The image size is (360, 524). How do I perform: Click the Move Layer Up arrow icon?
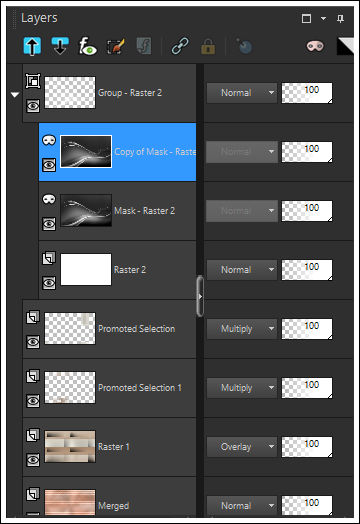(x=32, y=46)
